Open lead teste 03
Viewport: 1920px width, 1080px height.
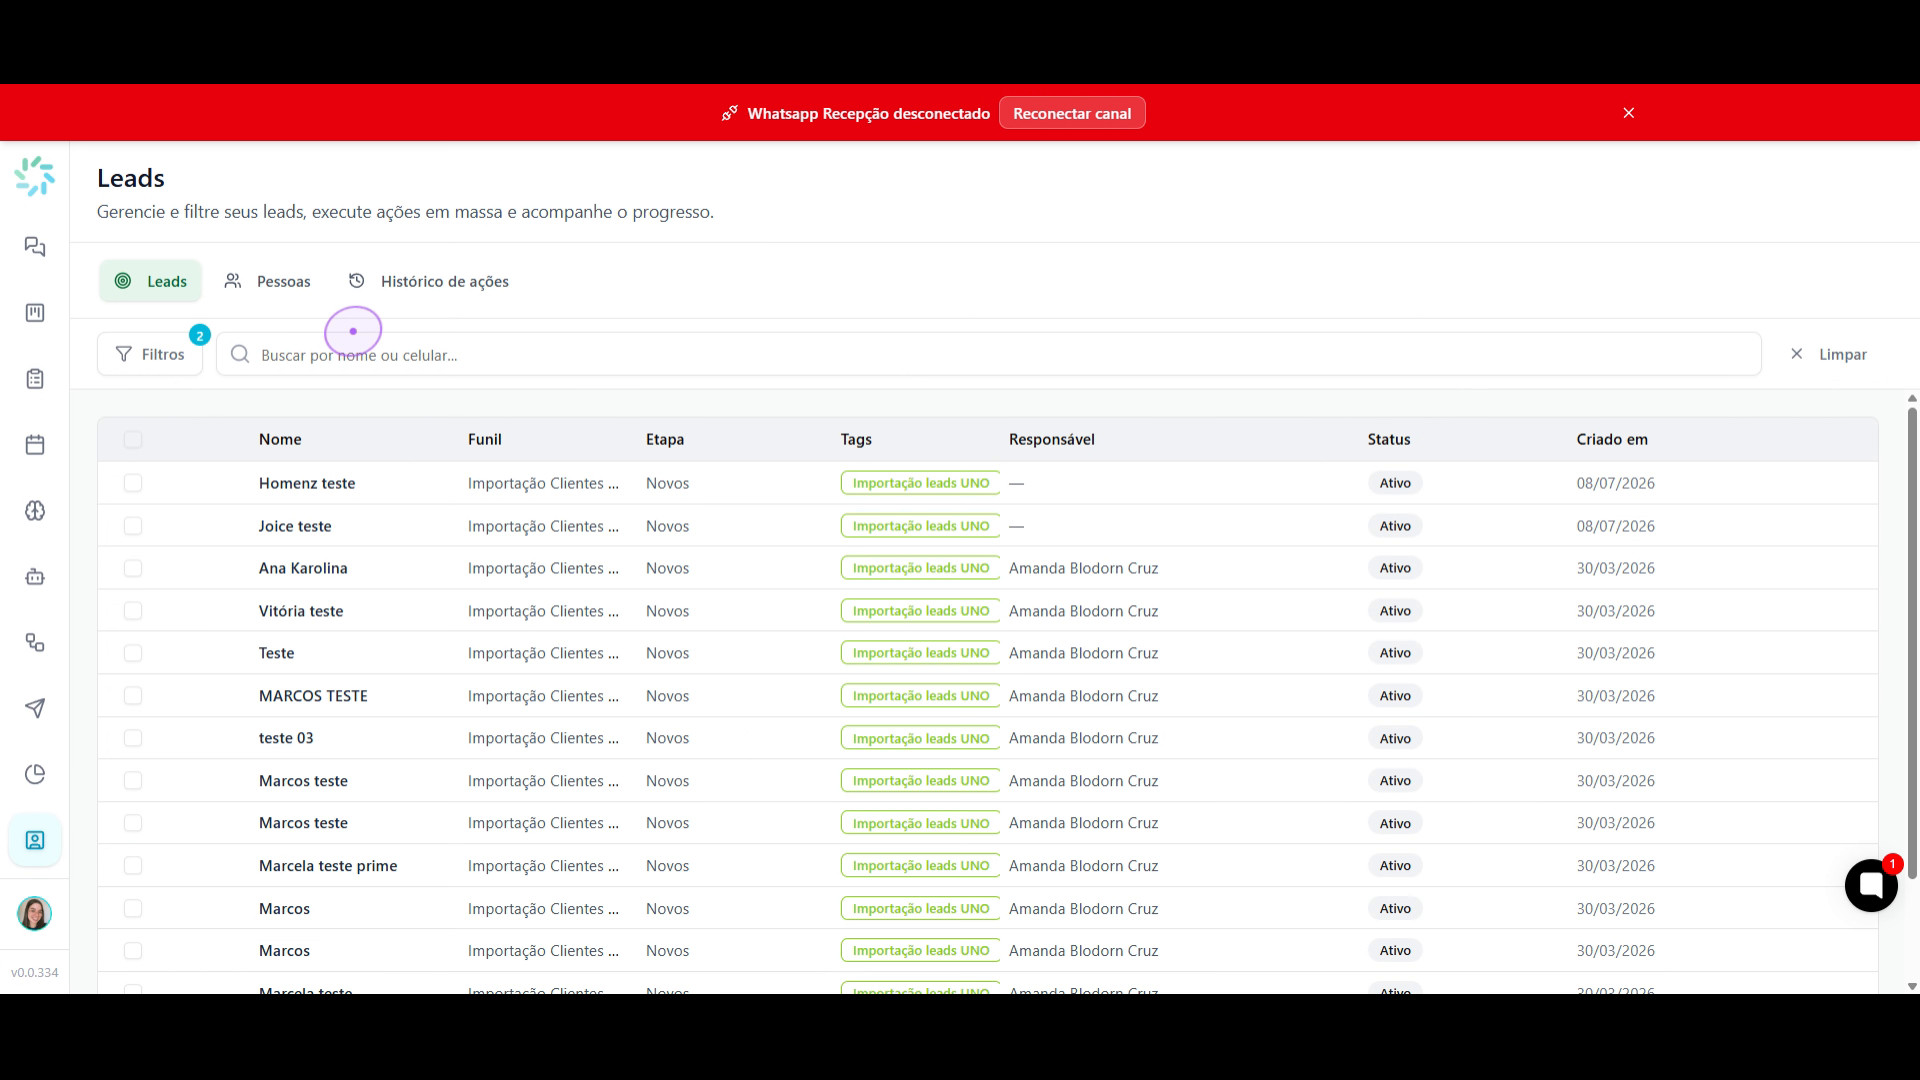tap(286, 738)
